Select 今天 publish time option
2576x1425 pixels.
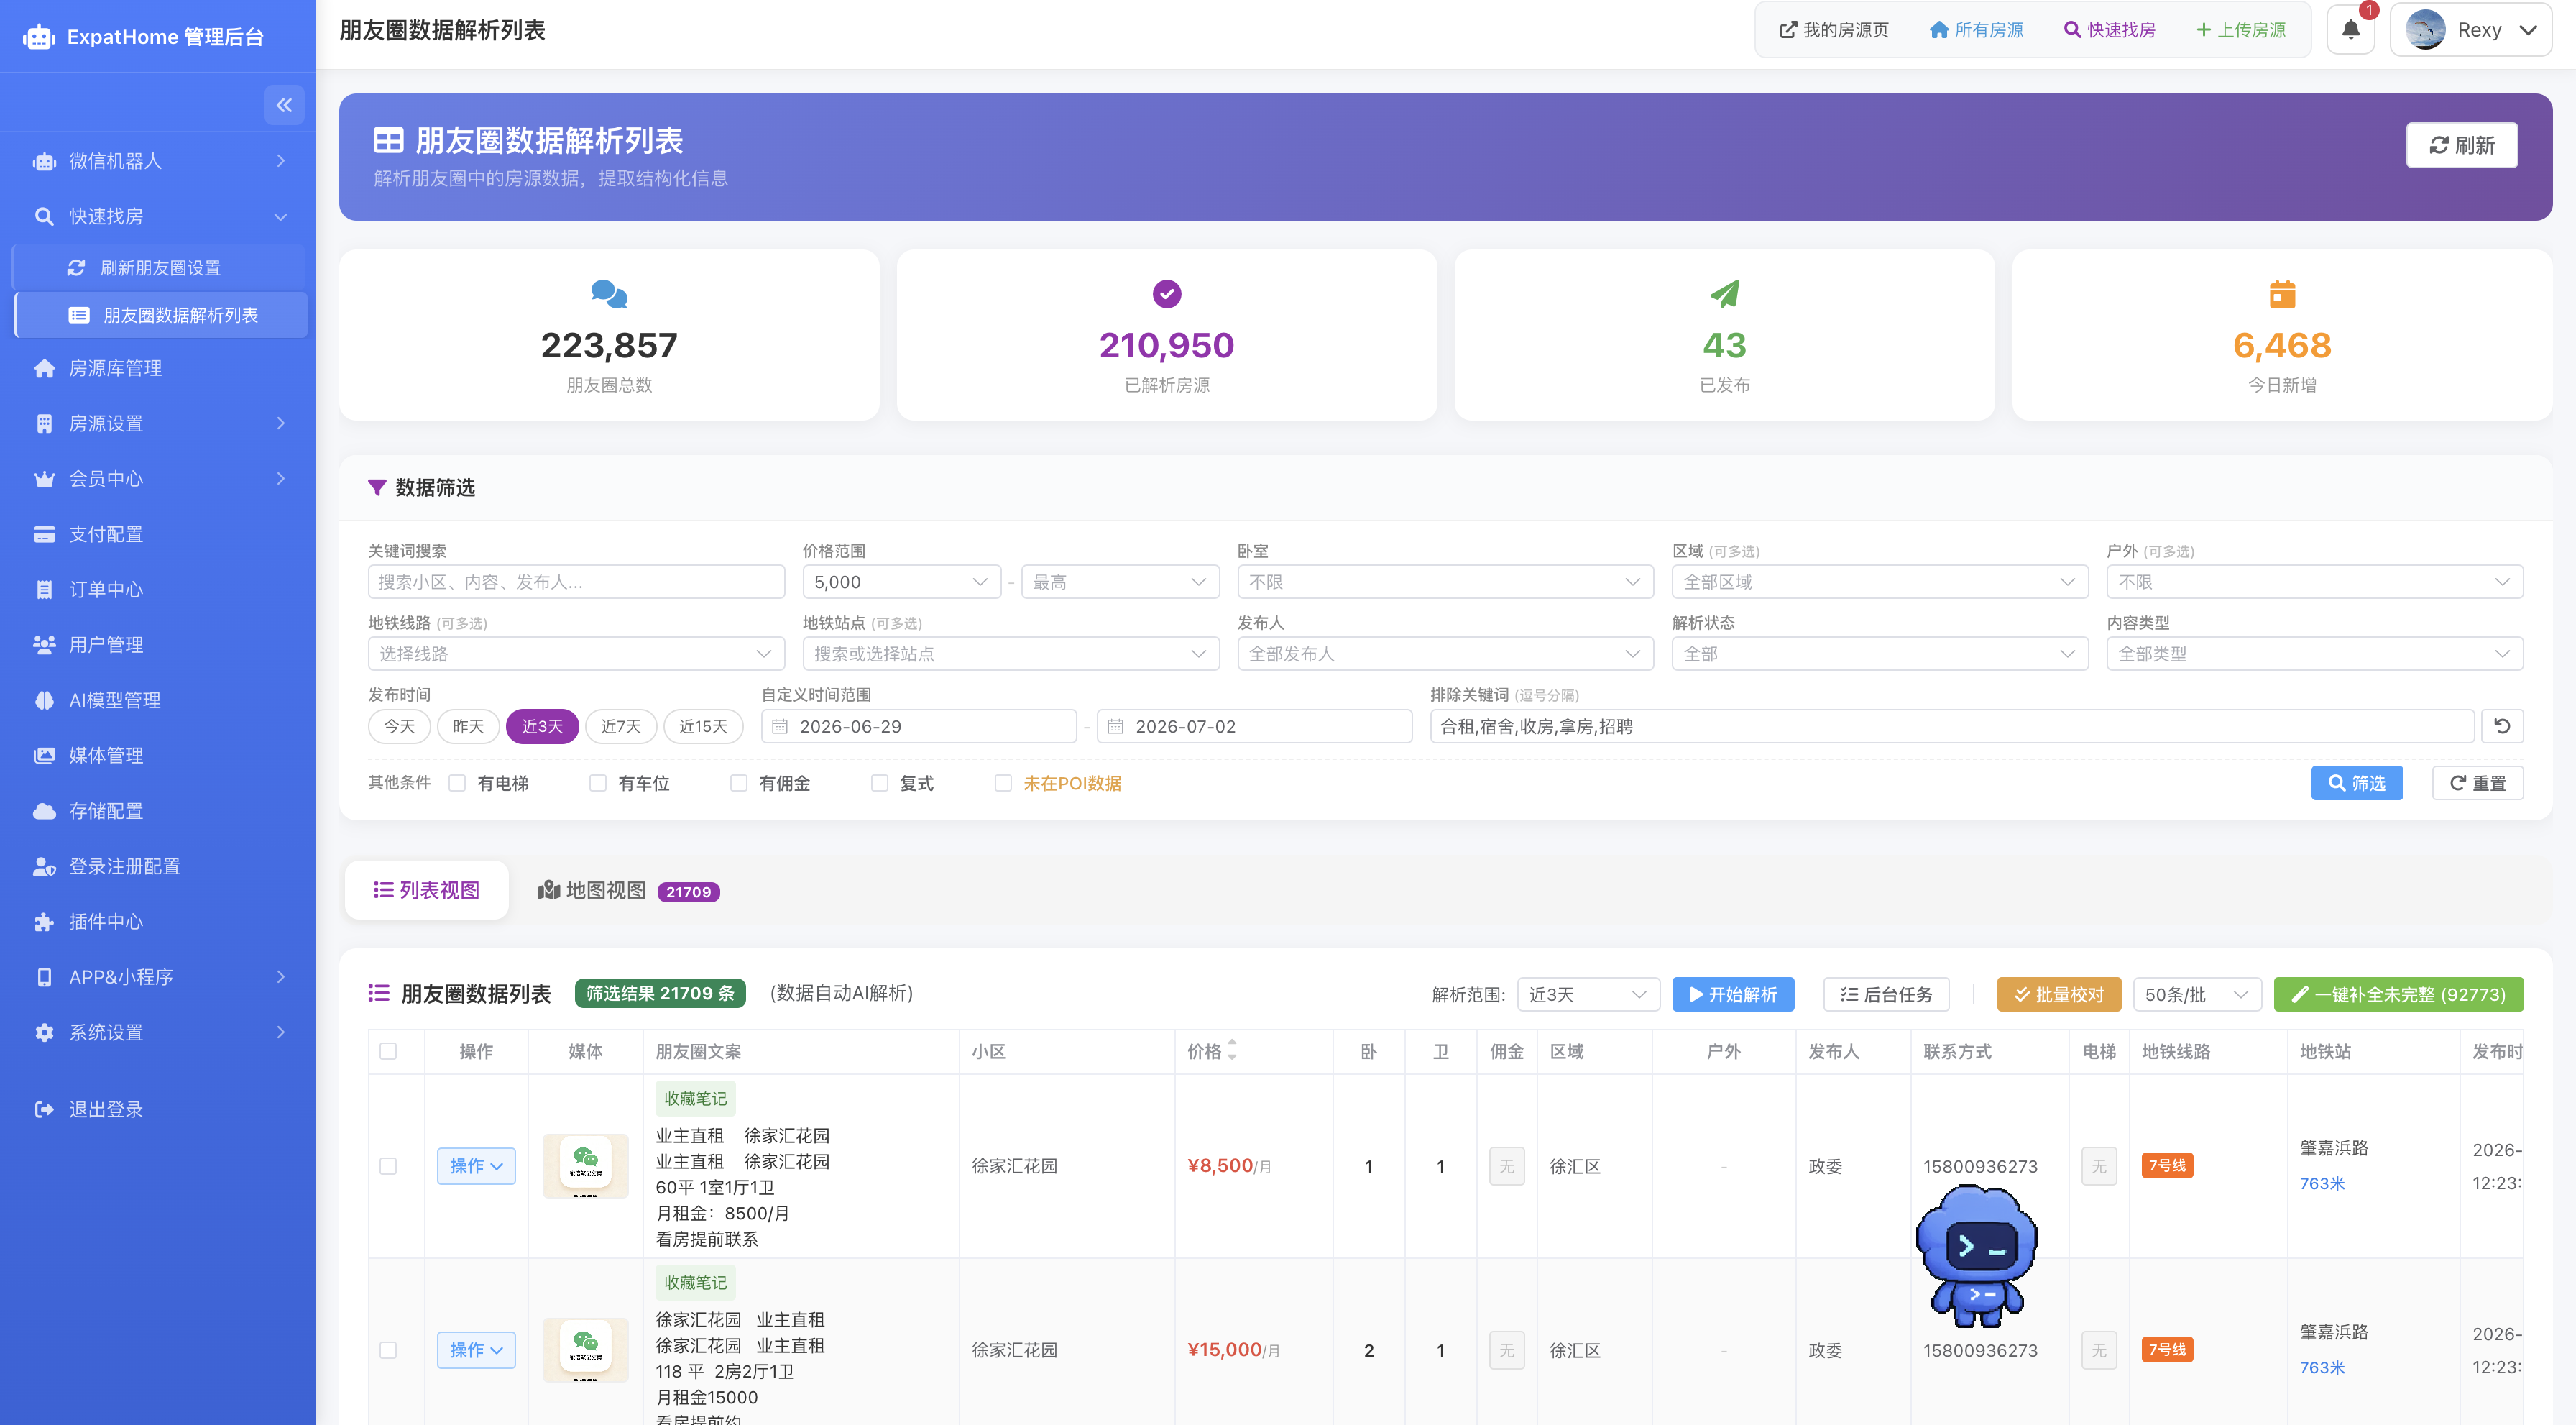[x=399, y=726]
